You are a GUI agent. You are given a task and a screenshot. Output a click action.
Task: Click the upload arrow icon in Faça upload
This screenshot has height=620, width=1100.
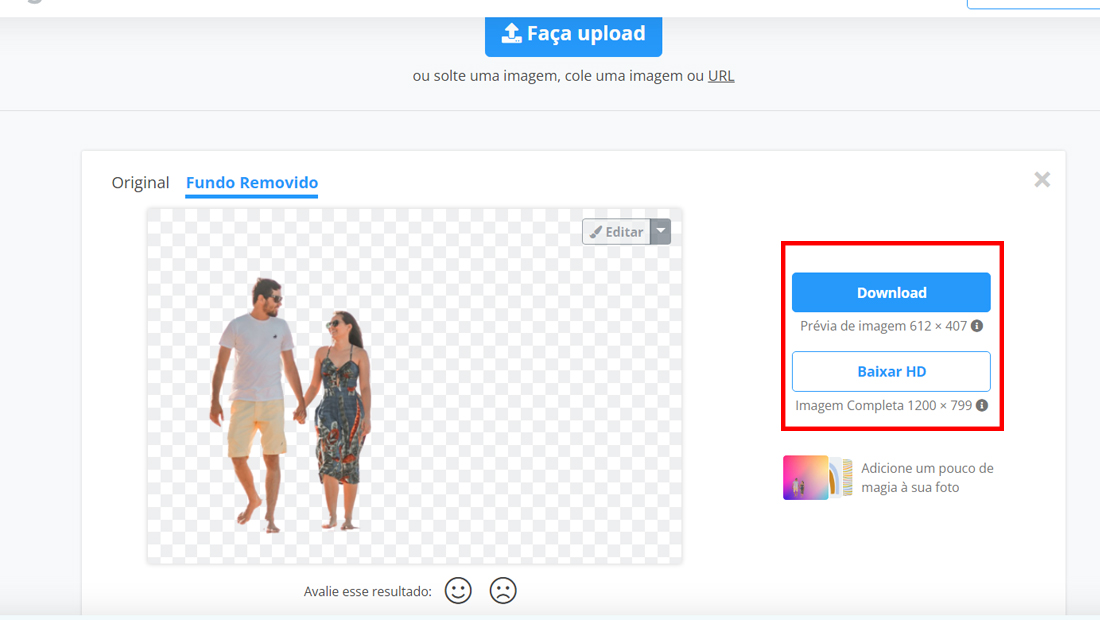click(x=511, y=33)
